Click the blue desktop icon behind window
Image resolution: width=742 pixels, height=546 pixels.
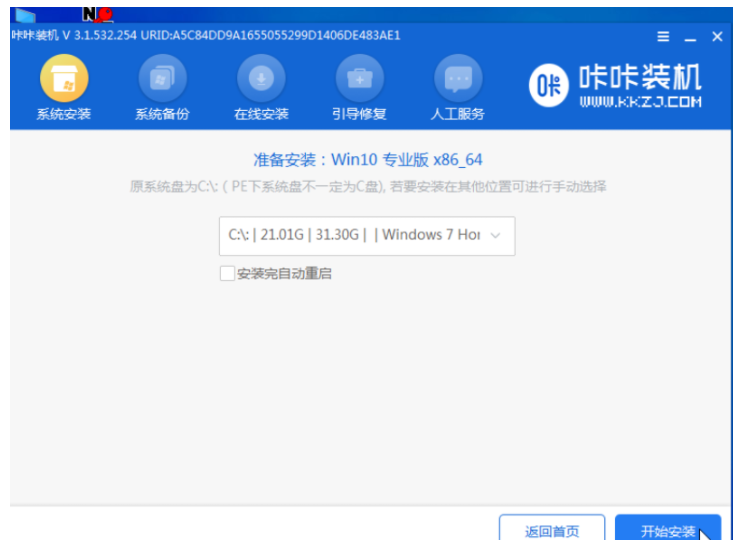[x=25, y=16]
